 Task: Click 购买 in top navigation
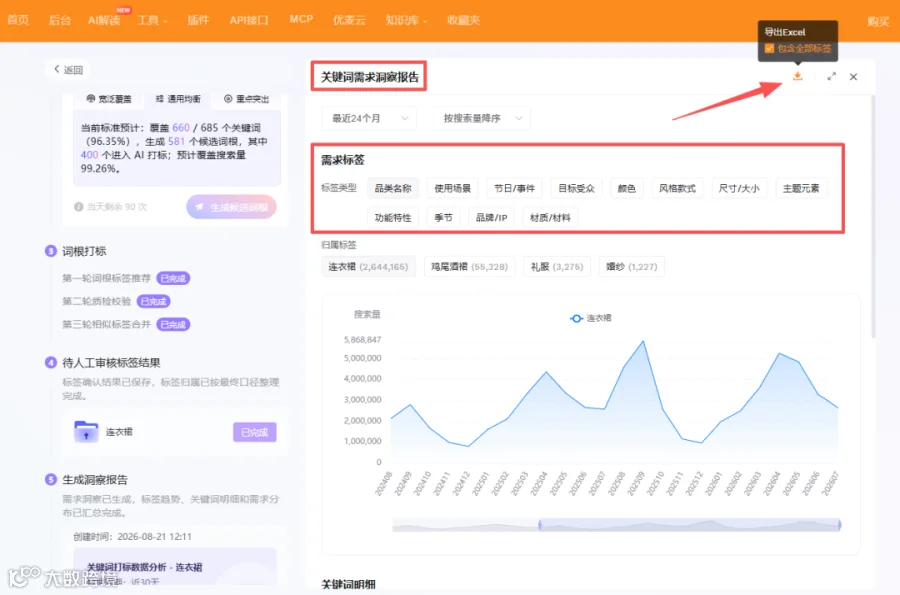pyautogui.click(x=878, y=21)
